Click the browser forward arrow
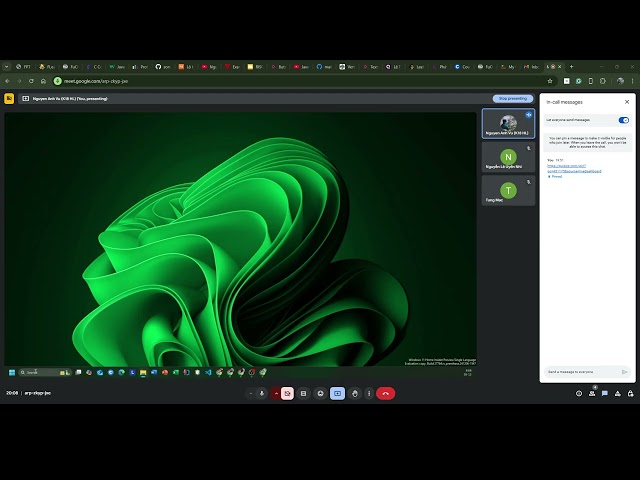 click(x=19, y=81)
